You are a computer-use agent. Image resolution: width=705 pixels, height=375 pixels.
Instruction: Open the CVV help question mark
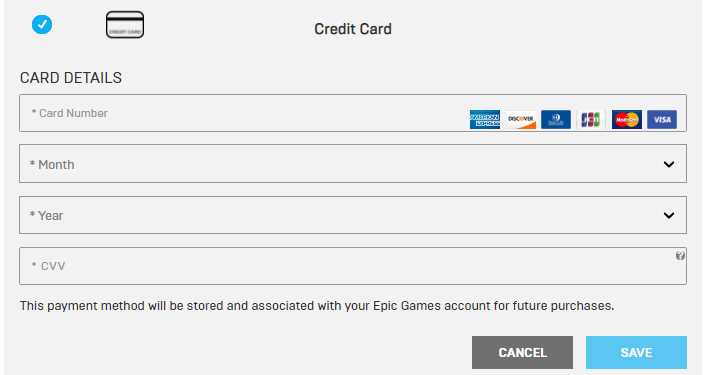(680, 255)
